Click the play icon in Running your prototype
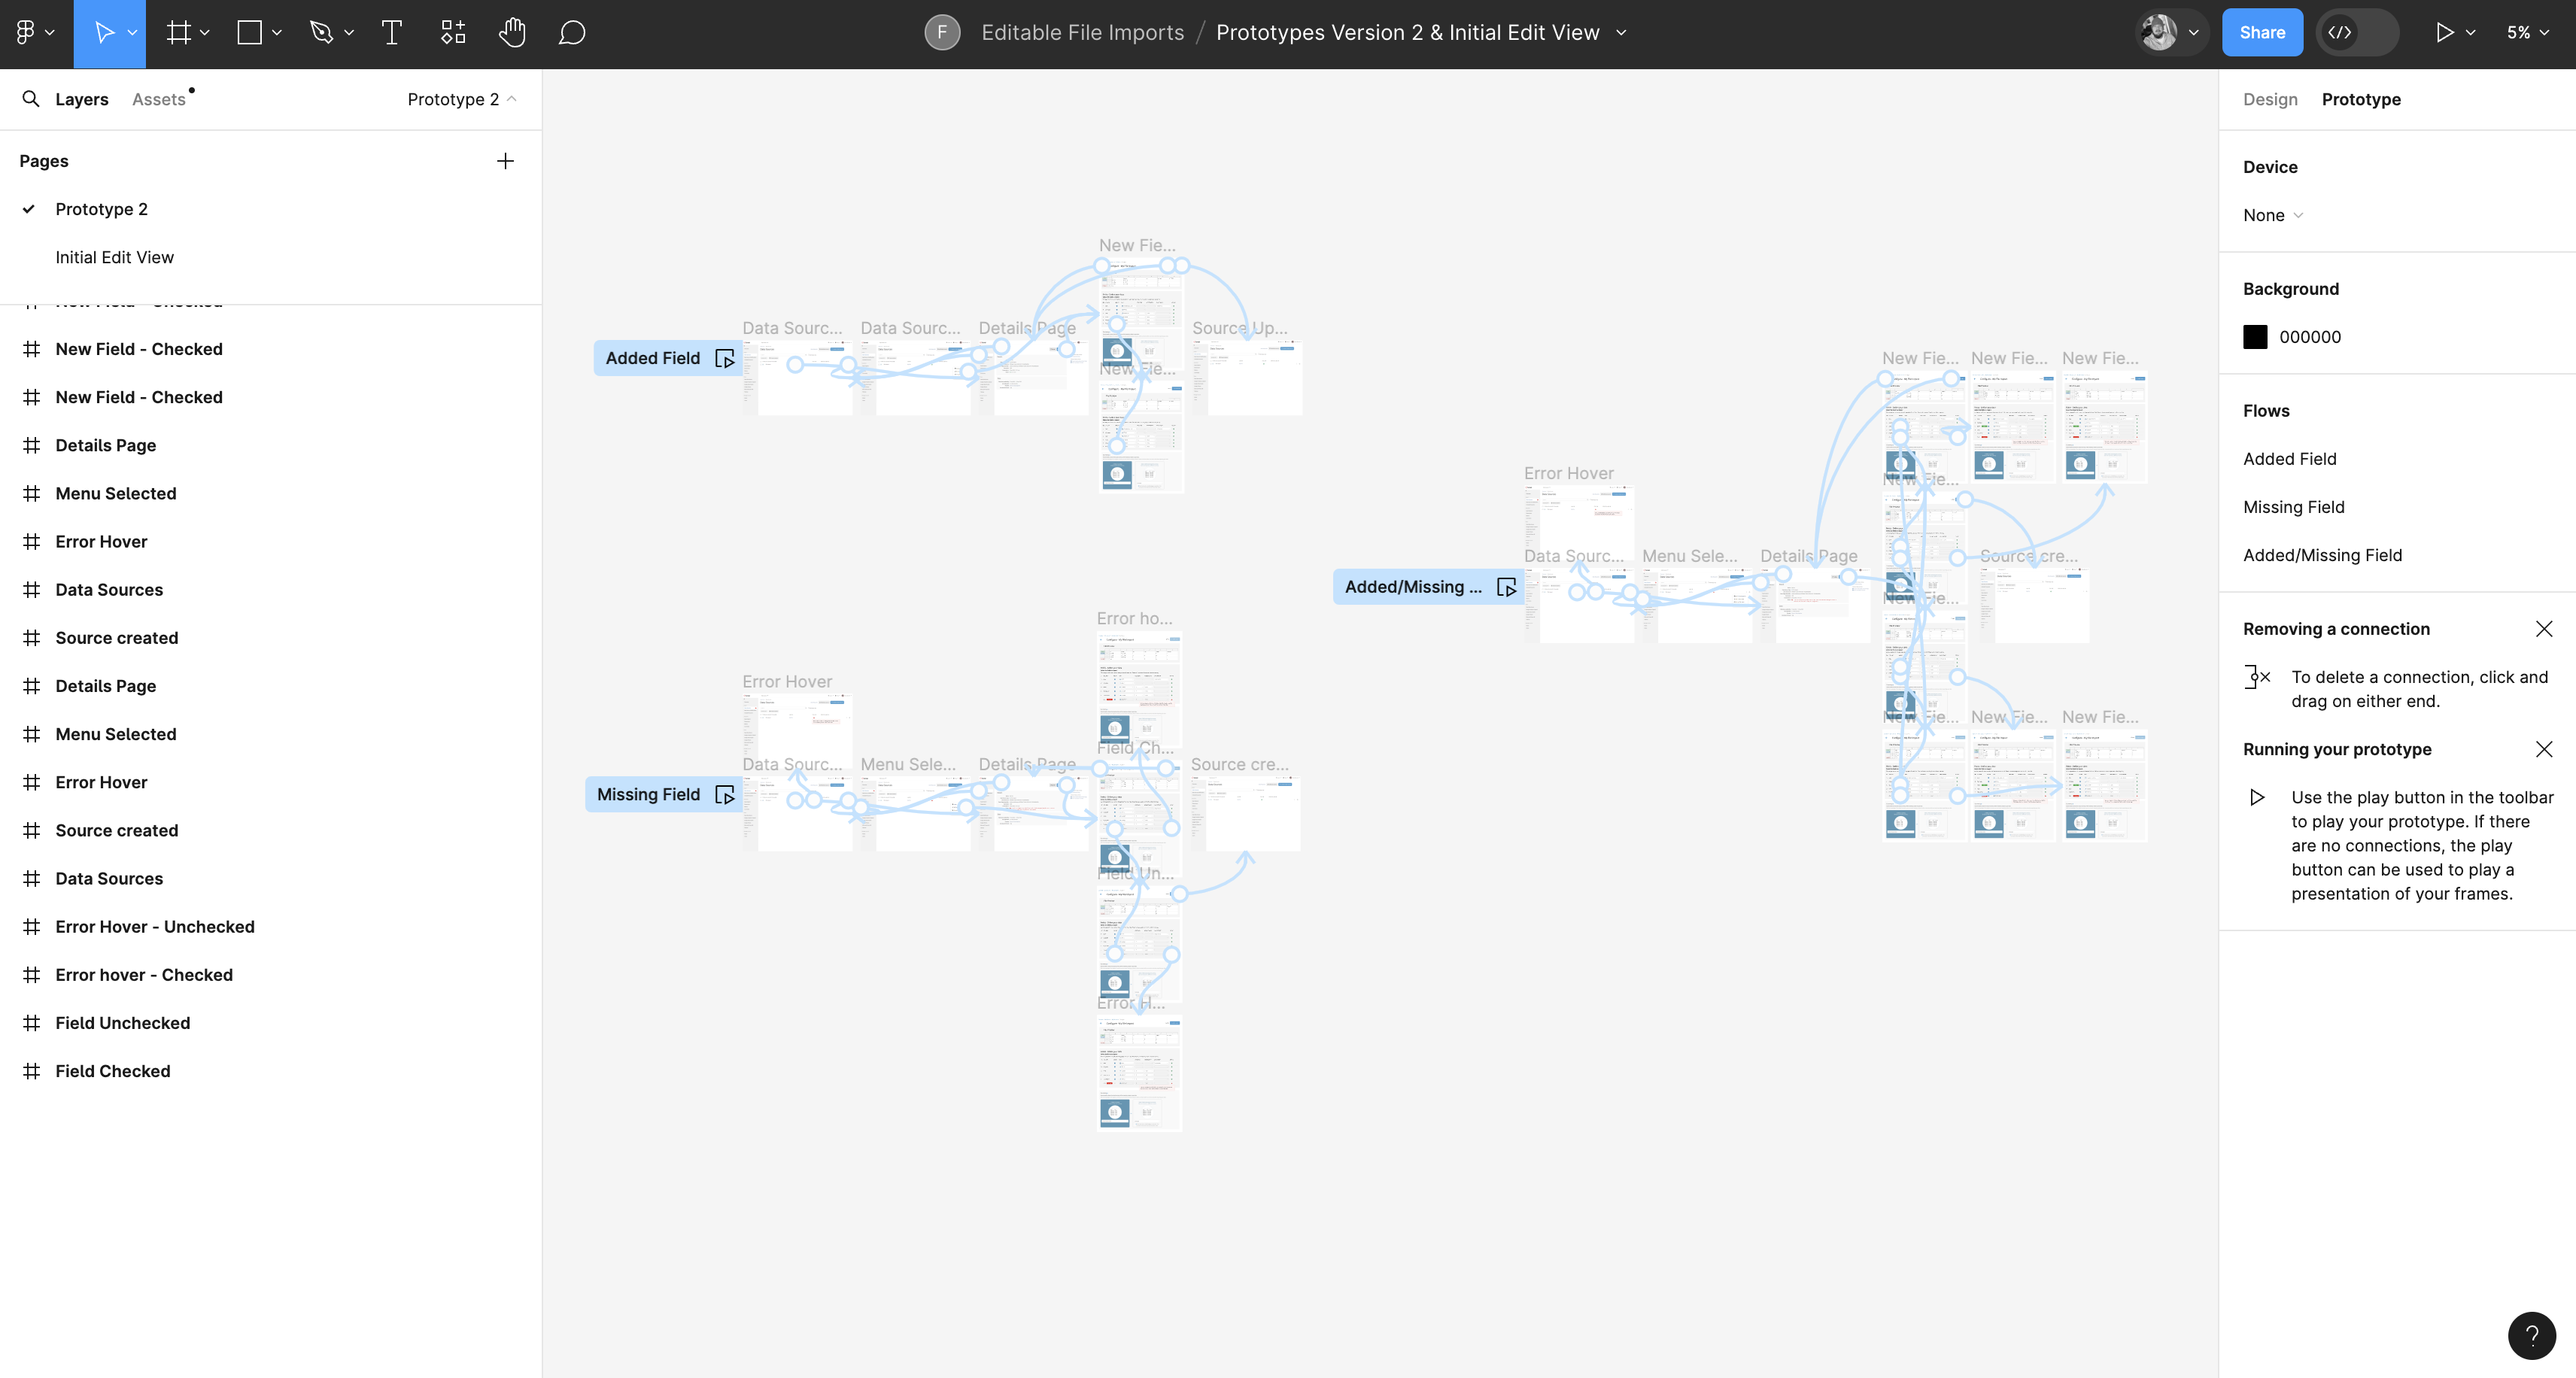Image resolution: width=2576 pixels, height=1378 pixels. 2257,797
